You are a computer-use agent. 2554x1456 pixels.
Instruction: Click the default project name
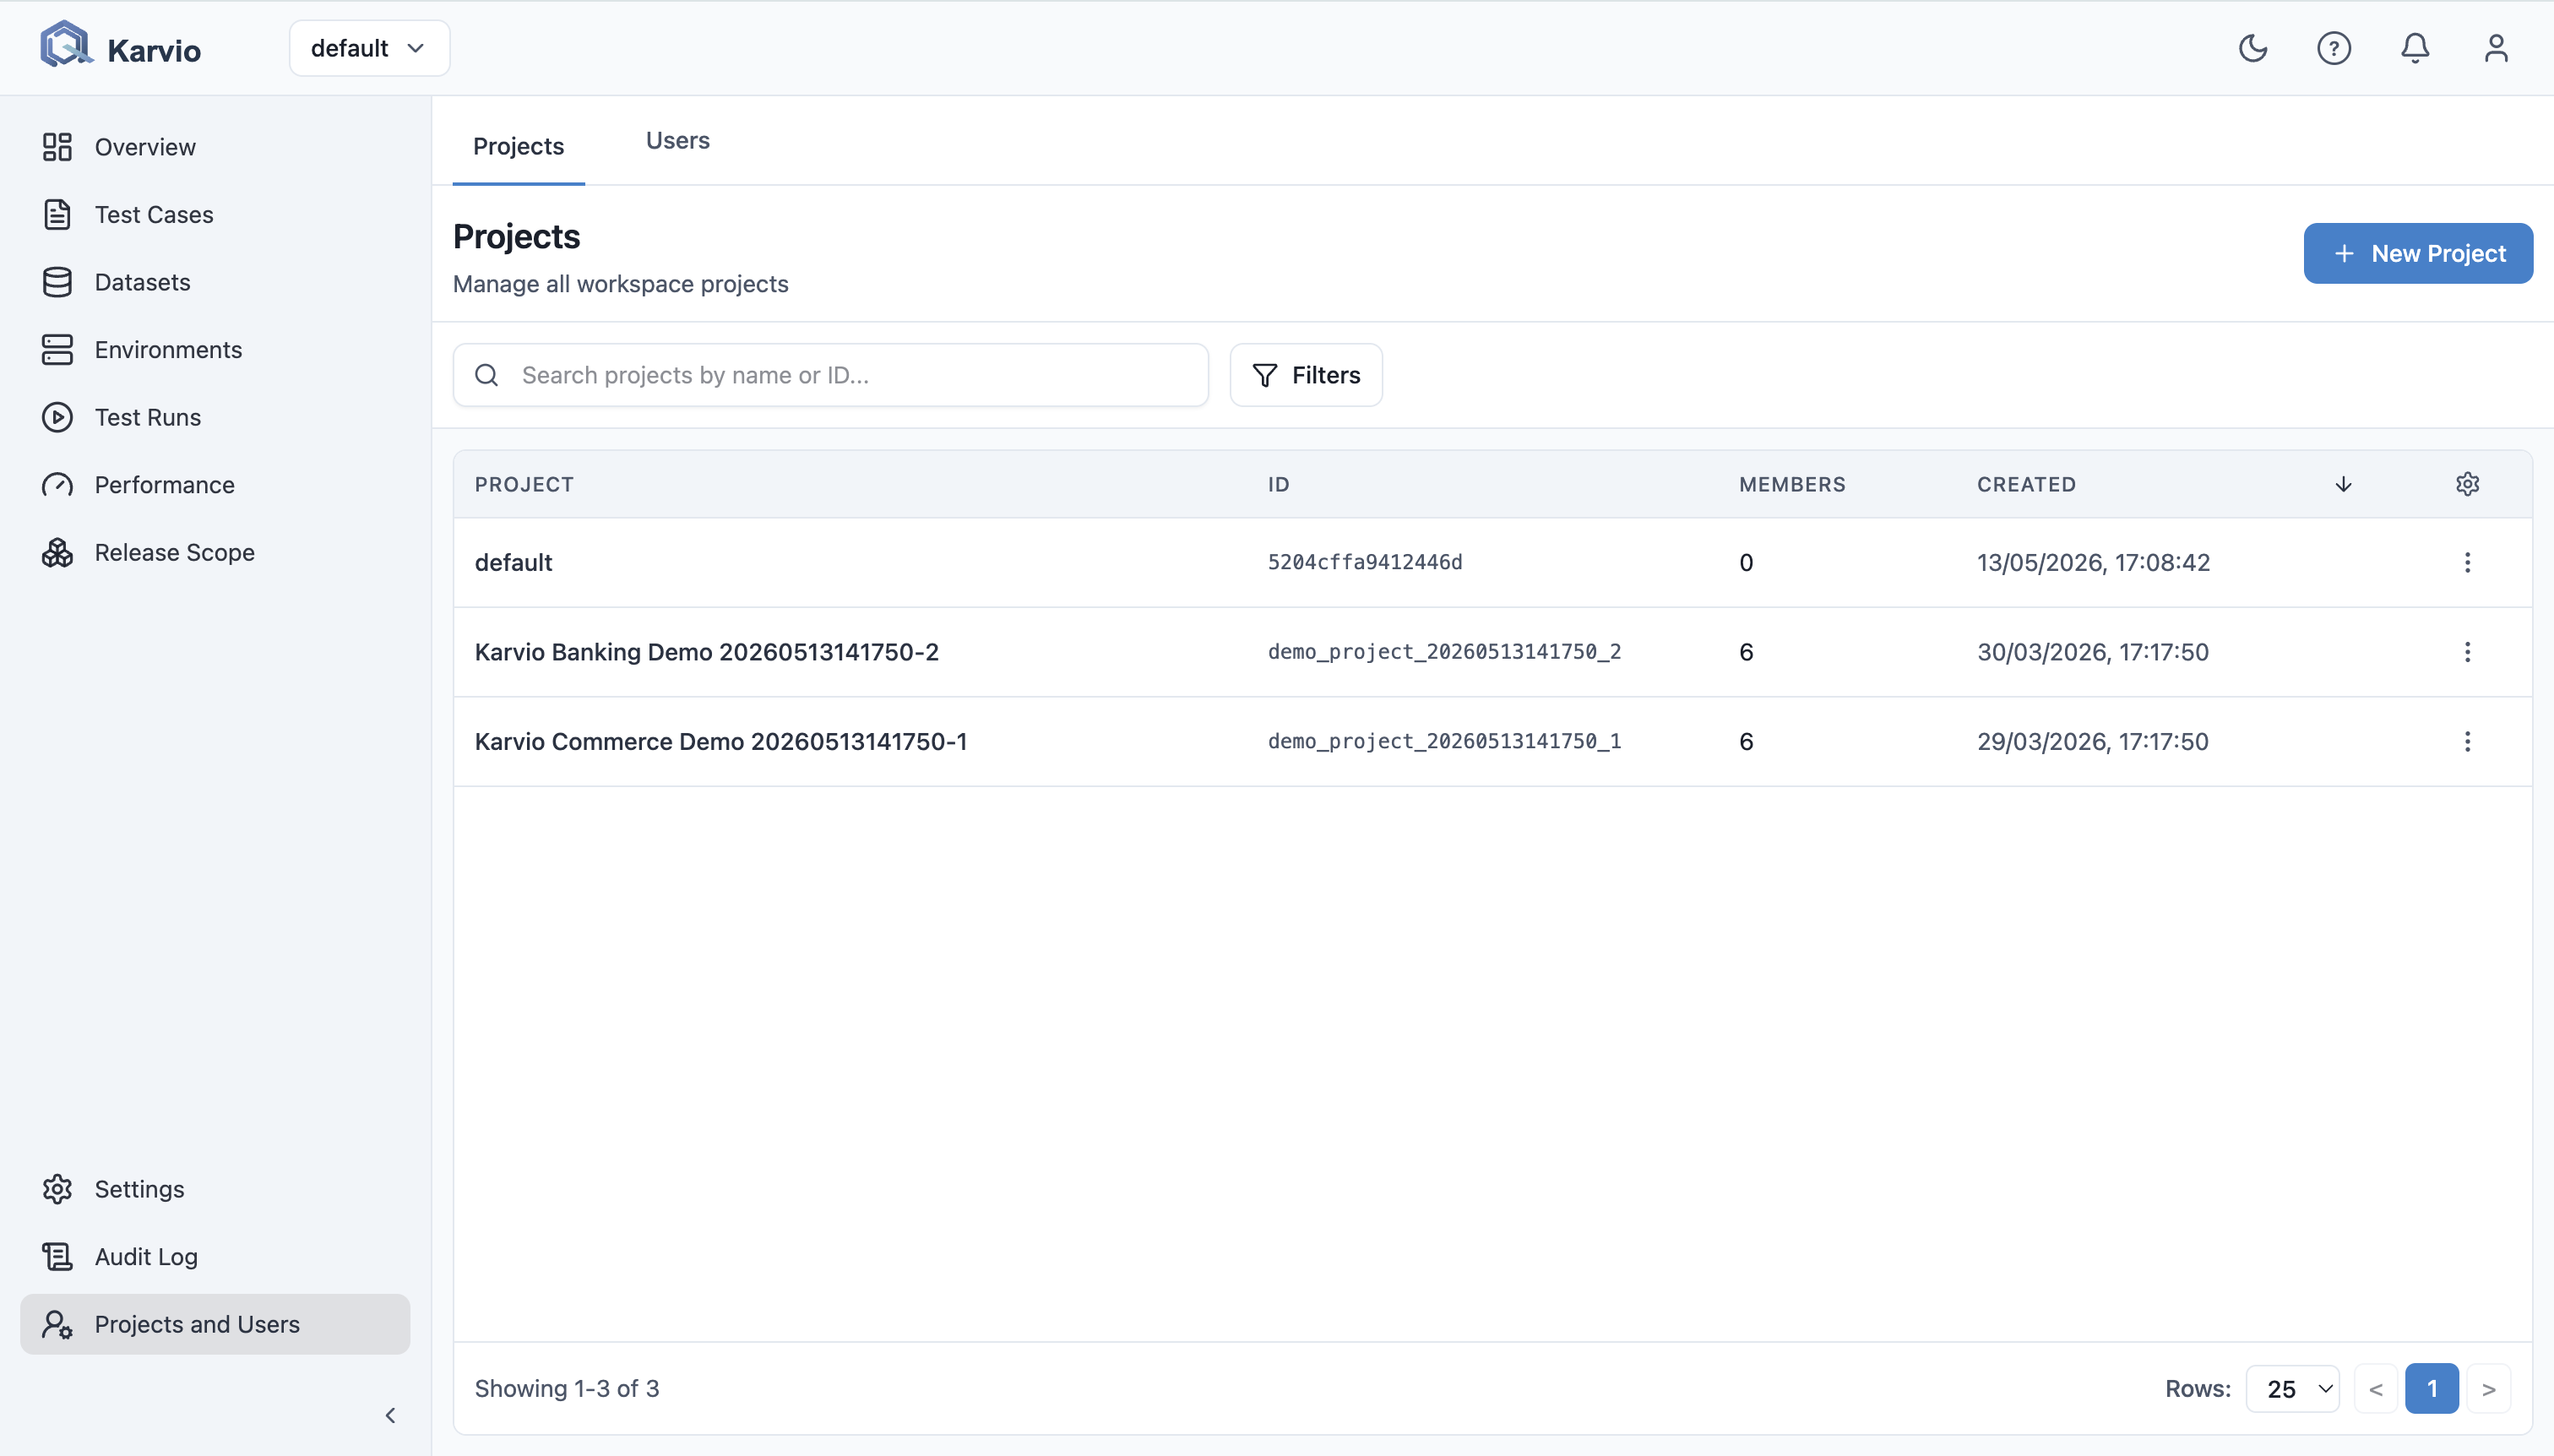pos(513,562)
